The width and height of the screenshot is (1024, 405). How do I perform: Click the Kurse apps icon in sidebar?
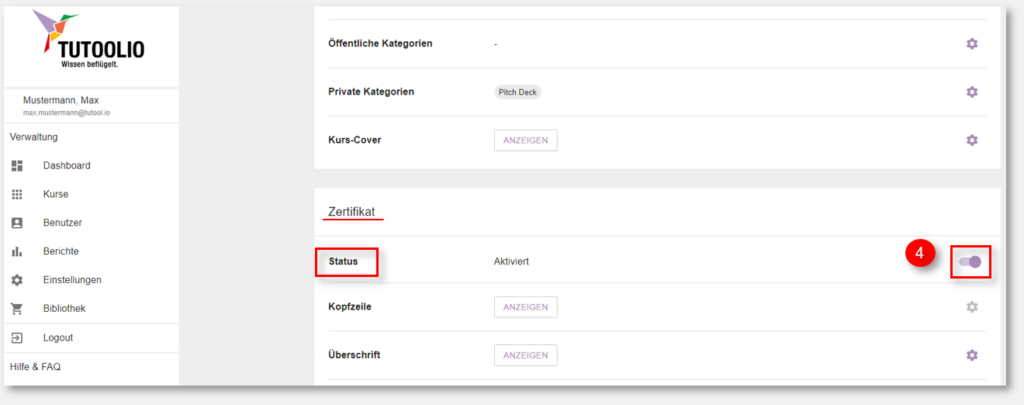18,194
